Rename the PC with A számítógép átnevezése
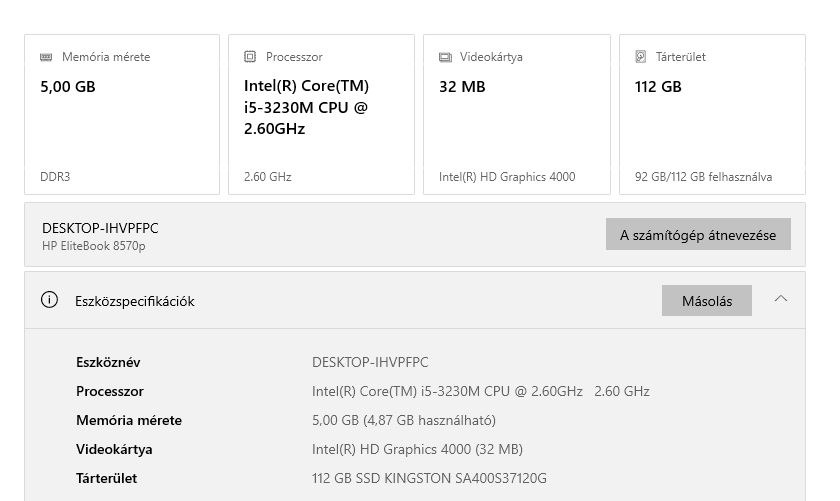Screen dimensions: 840x501 pyautogui.click(x=698, y=235)
